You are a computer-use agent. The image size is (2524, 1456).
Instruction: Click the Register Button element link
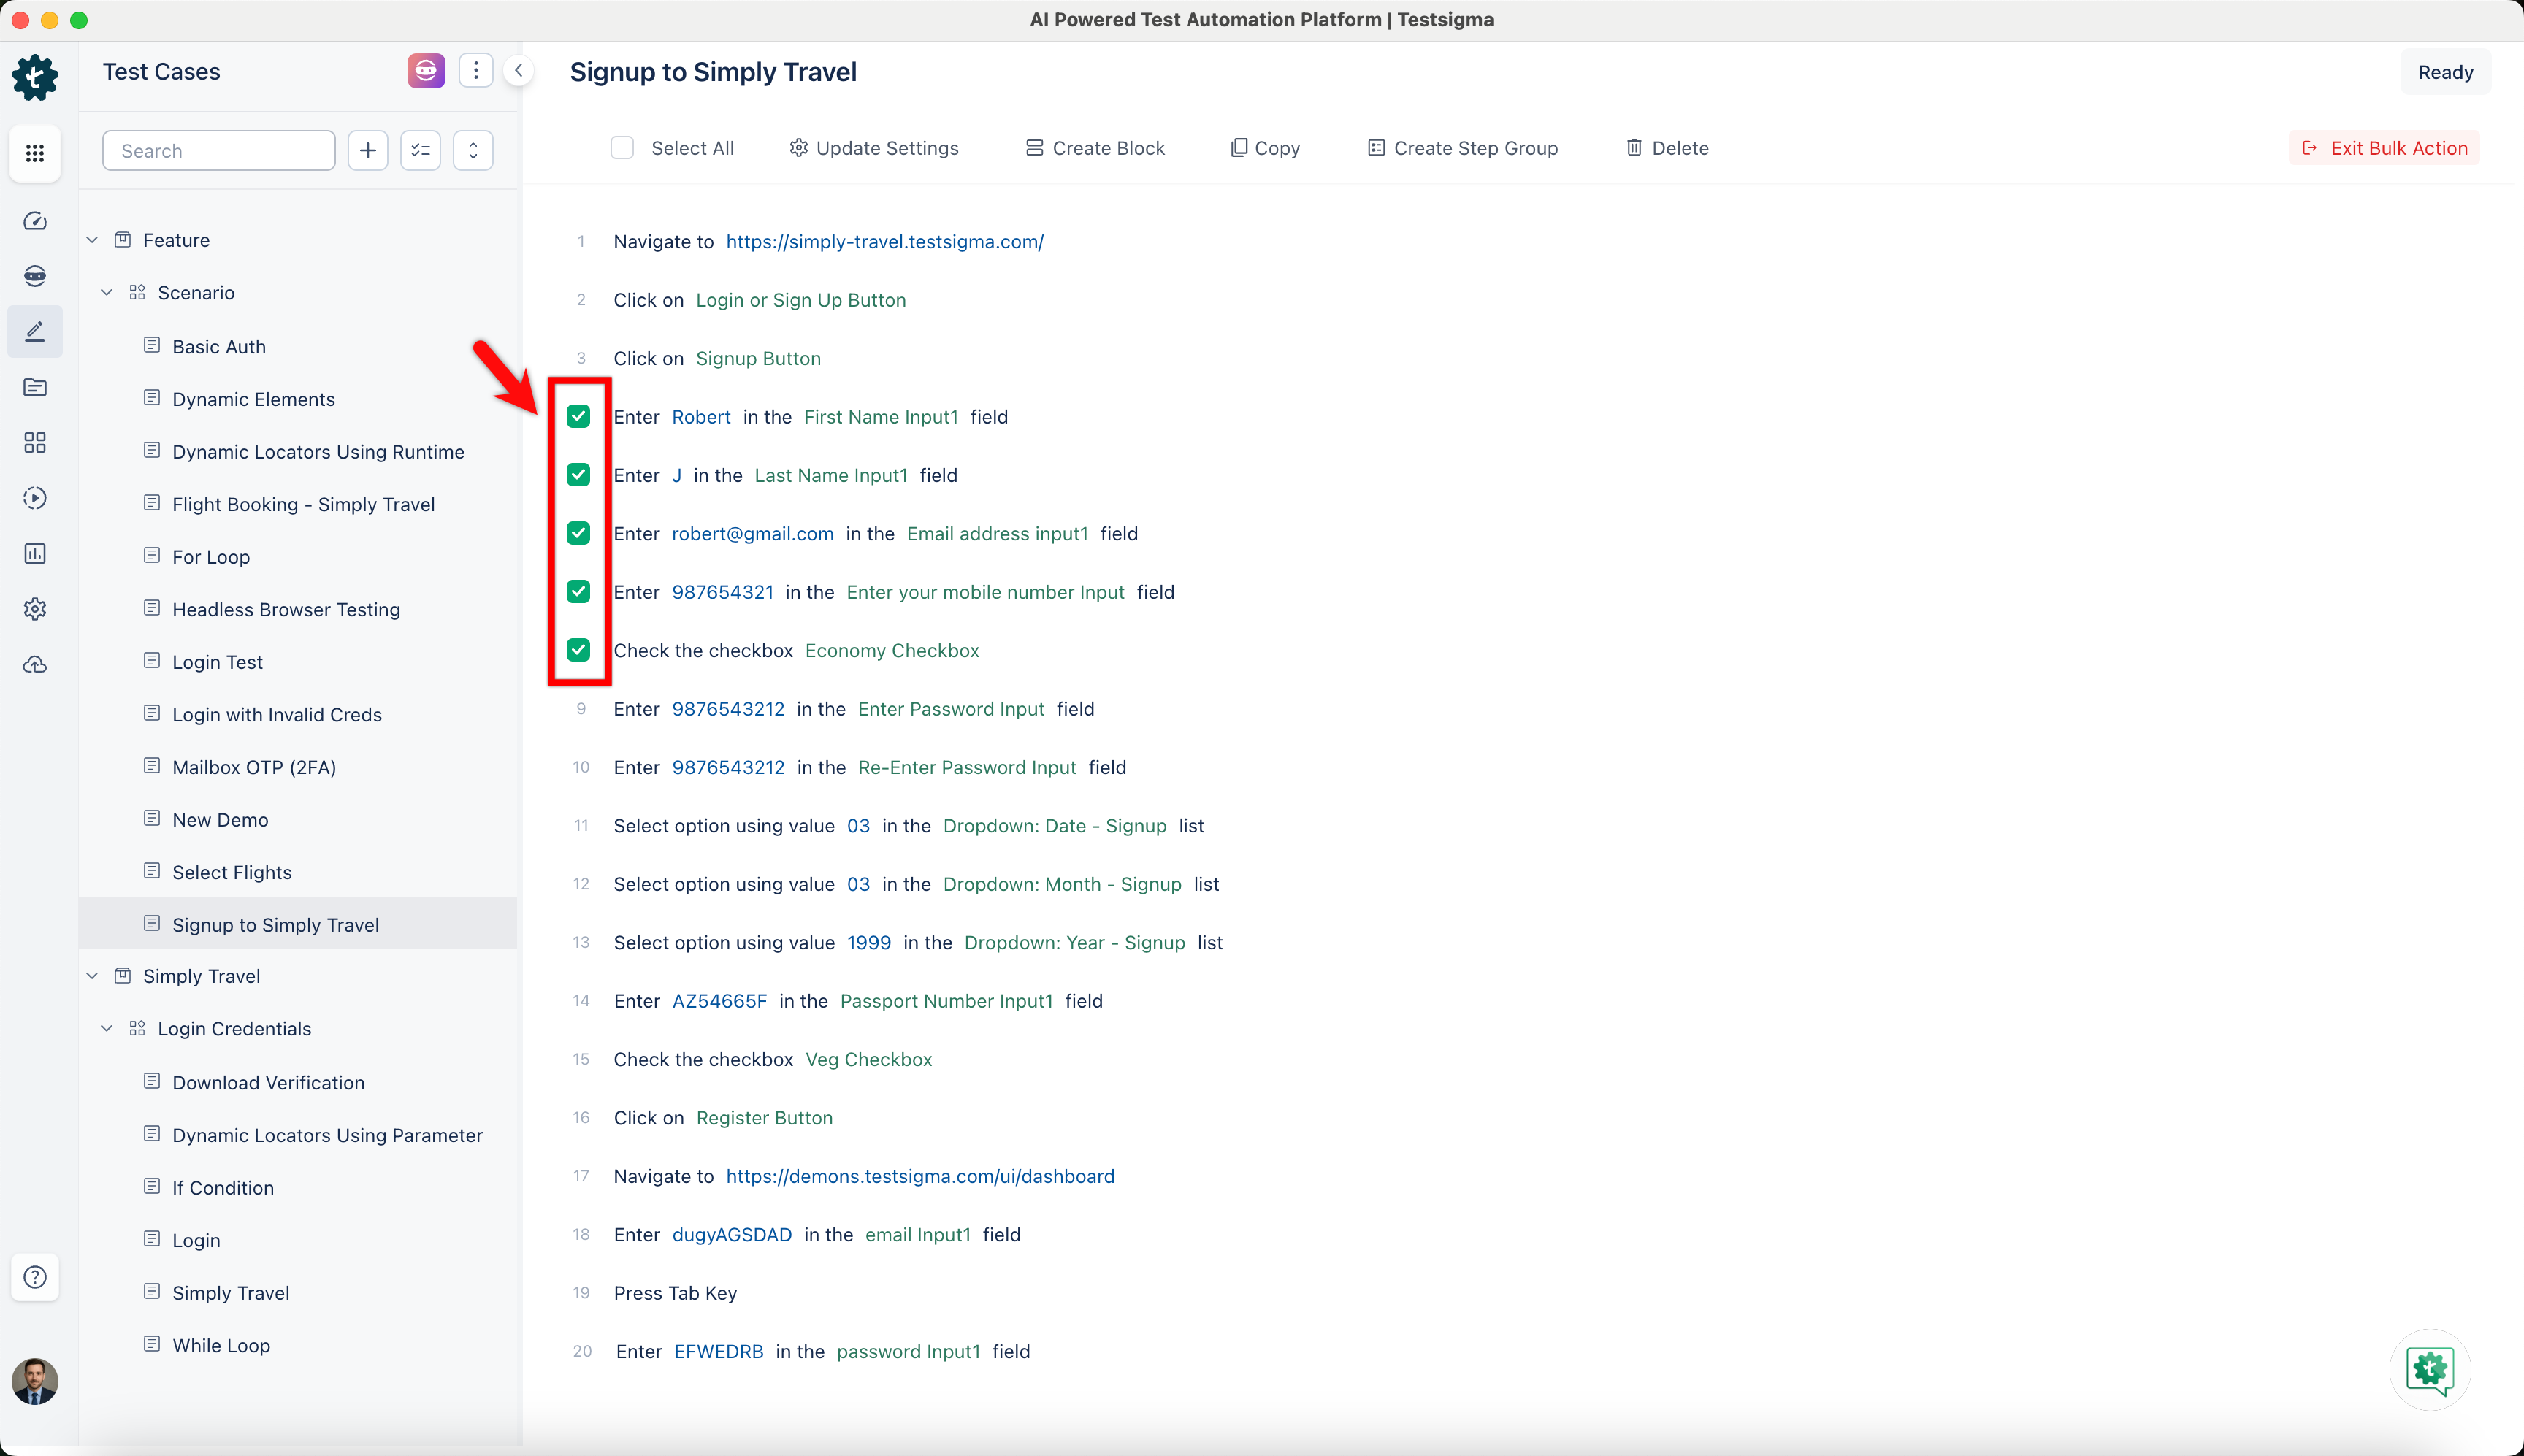point(764,1118)
